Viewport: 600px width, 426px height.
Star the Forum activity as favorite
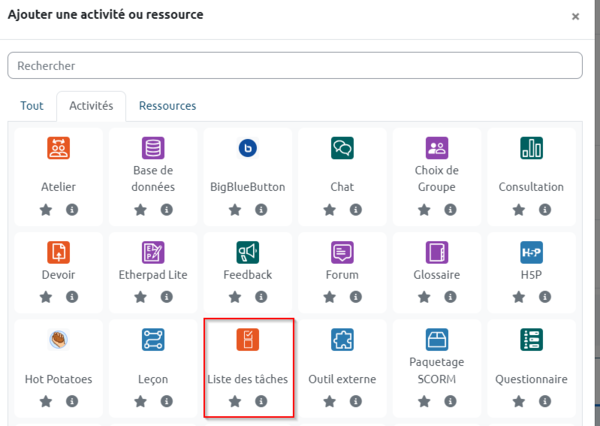tap(329, 297)
